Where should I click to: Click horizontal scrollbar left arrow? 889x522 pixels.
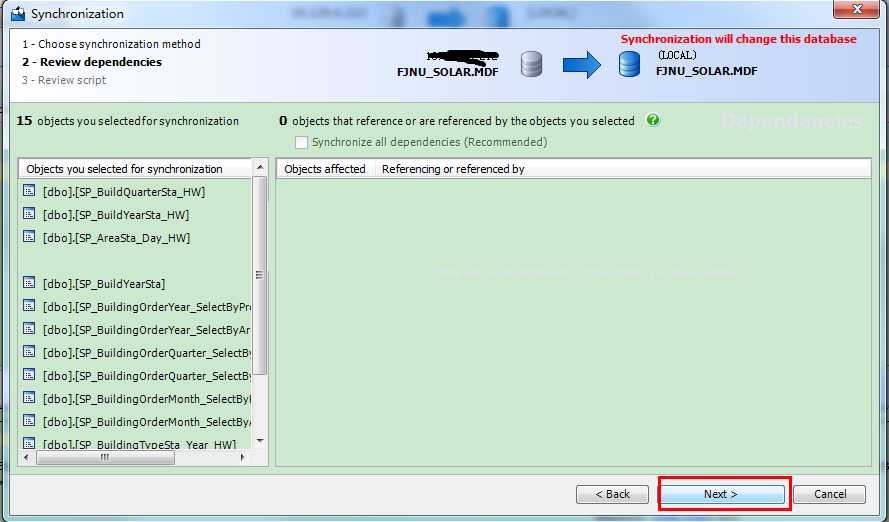(x=26, y=457)
